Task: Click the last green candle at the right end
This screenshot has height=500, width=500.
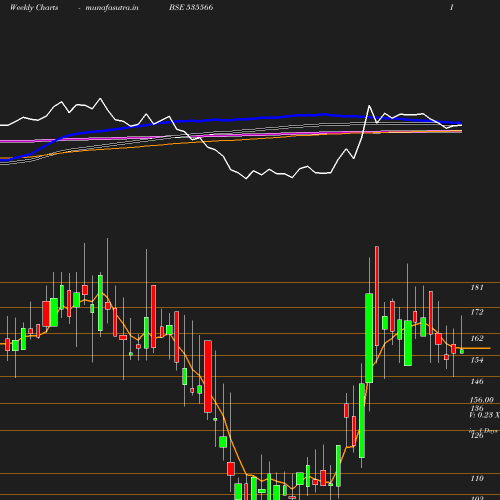Action: click(x=462, y=351)
